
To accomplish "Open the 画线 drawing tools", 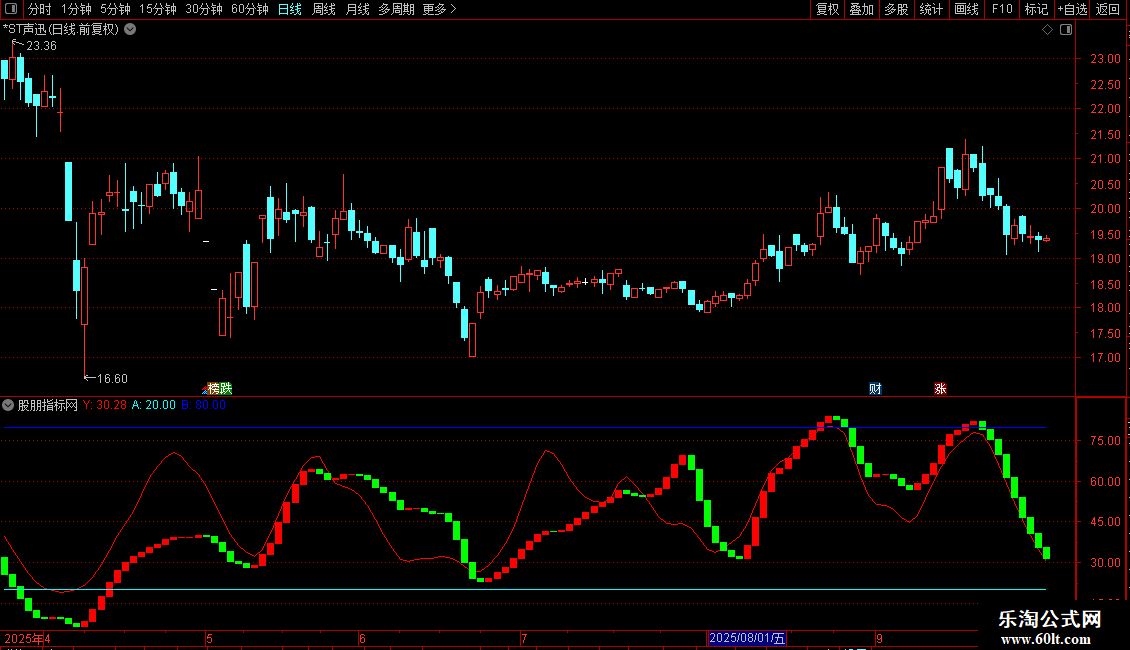I will (966, 9).
